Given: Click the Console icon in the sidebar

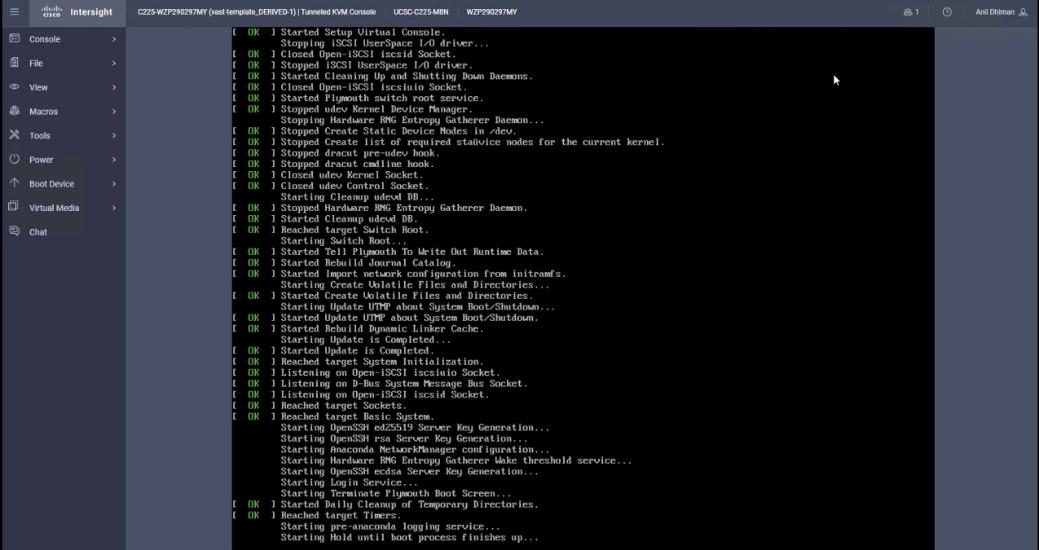Looking at the screenshot, I should (x=14, y=38).
